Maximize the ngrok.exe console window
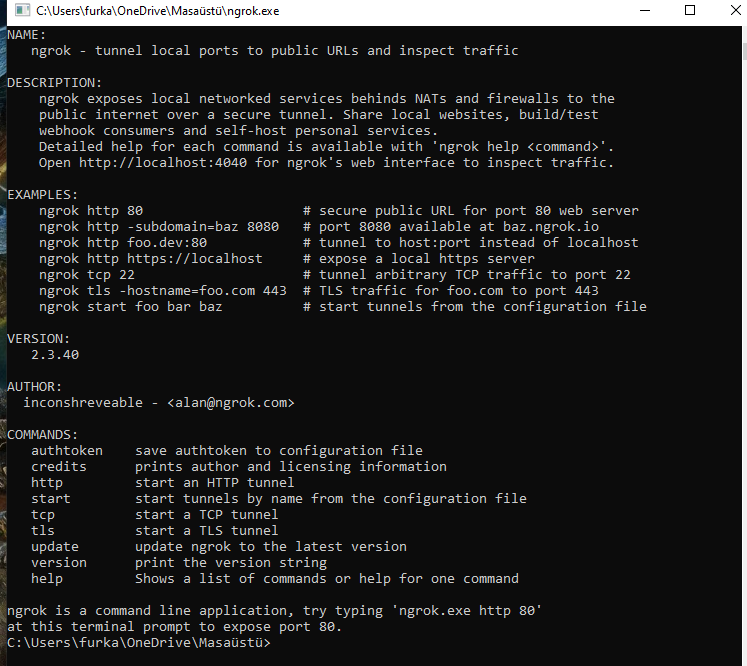 tap(689, 10)
